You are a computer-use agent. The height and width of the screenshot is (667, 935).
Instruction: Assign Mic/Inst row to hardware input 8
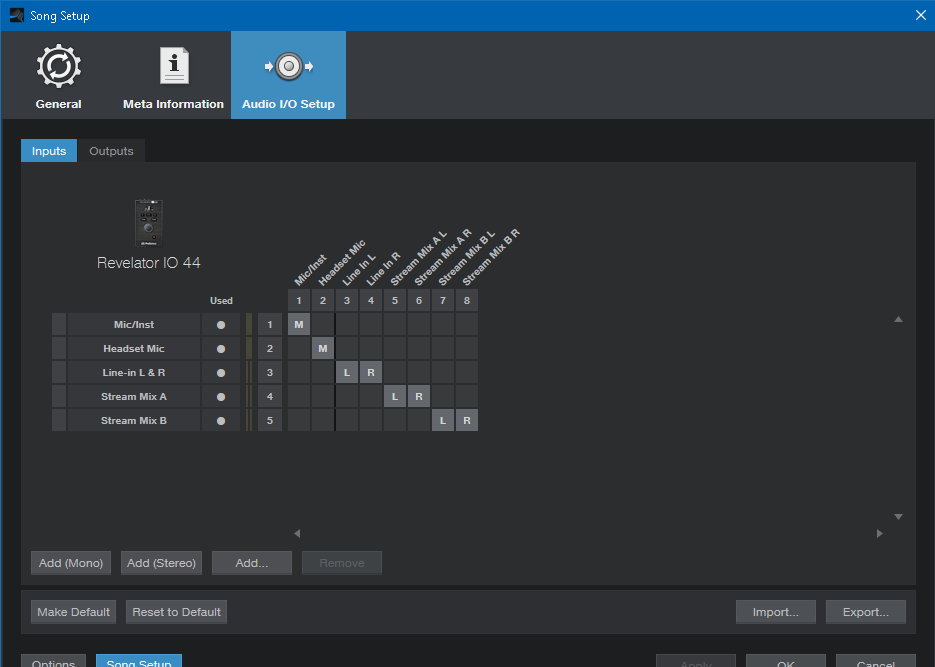(x=467, y=324)
